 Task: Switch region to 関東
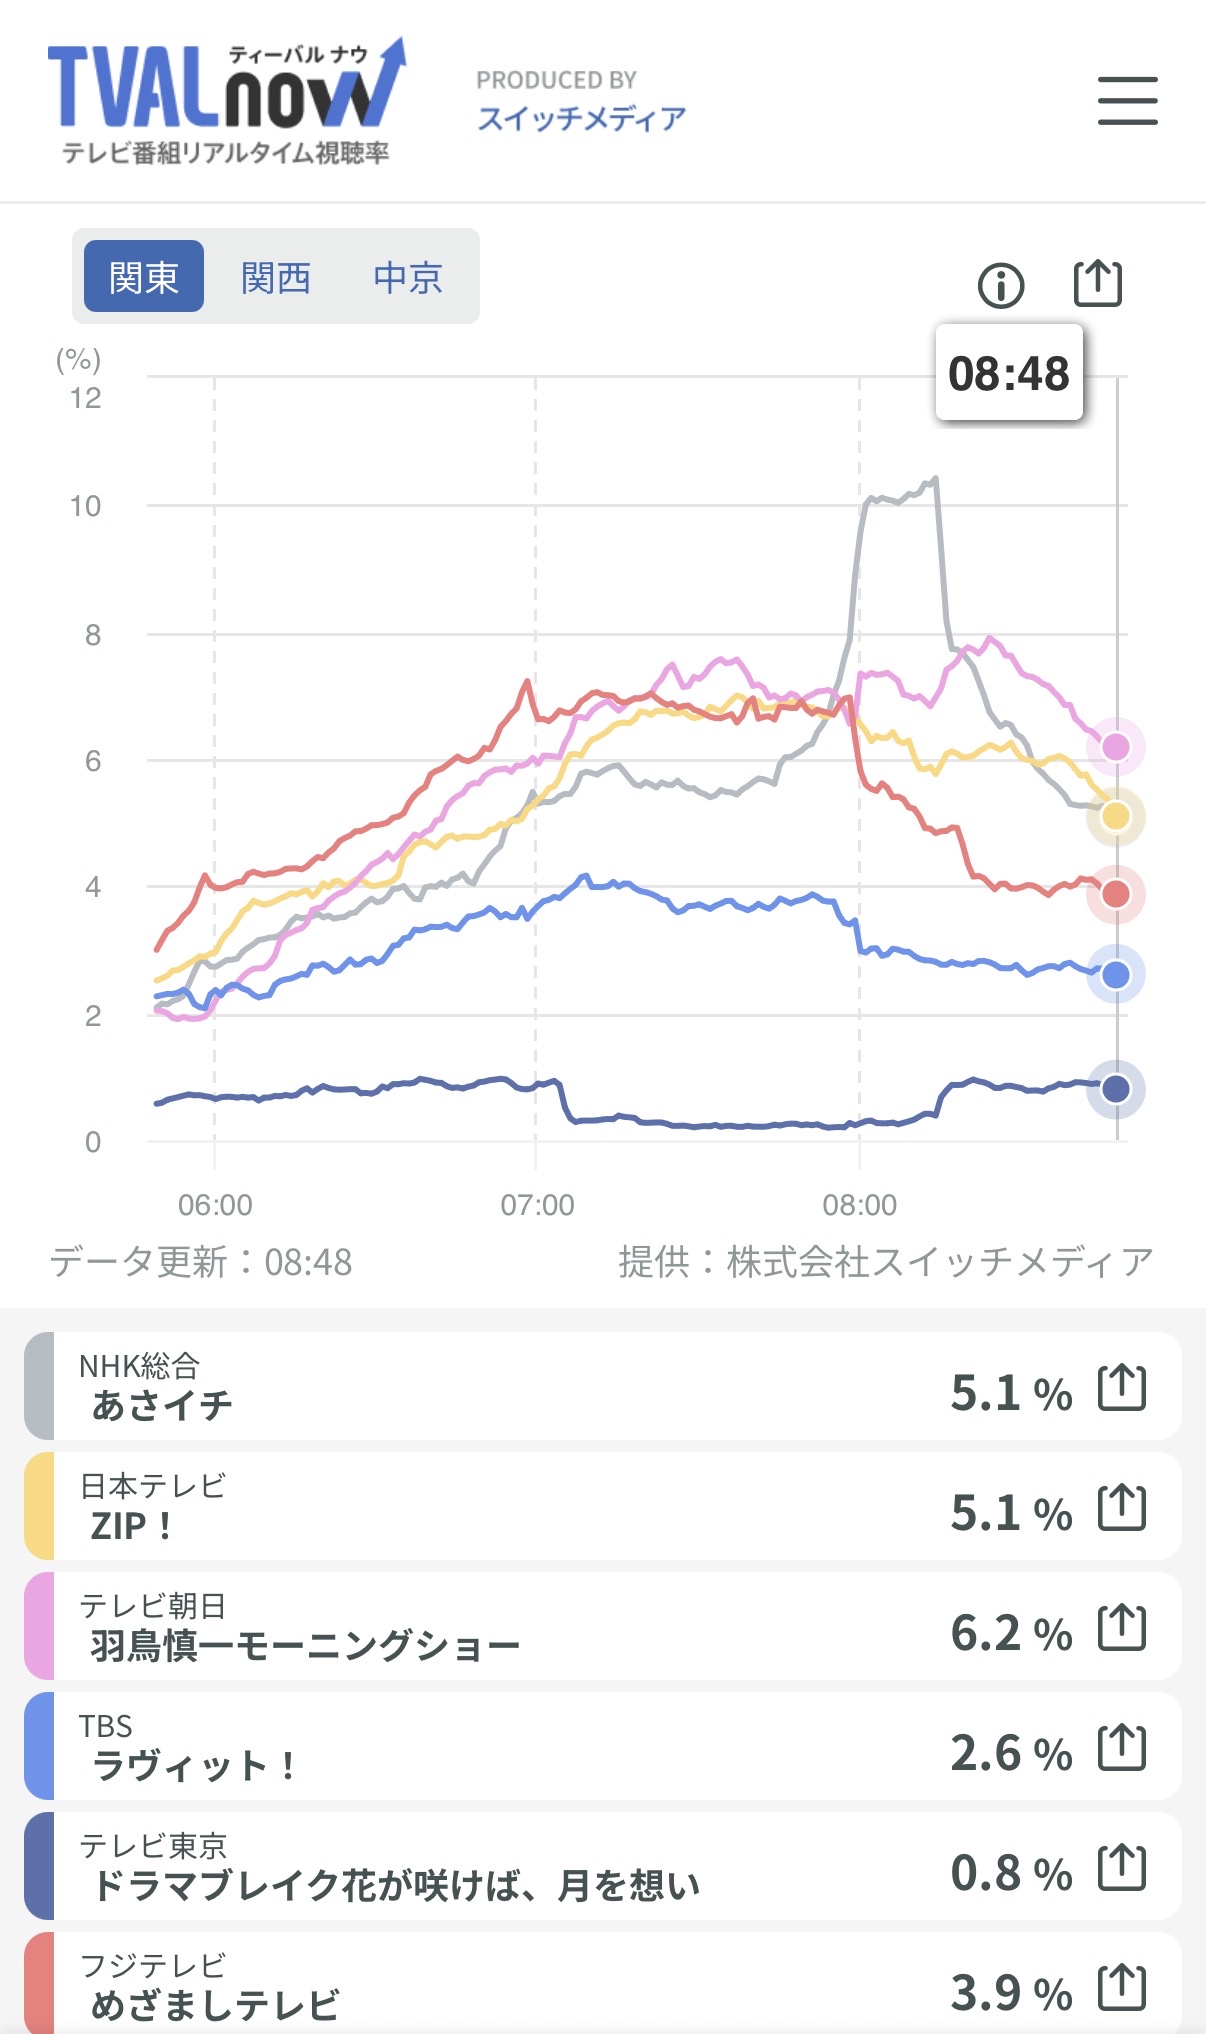tap(144, 277)
